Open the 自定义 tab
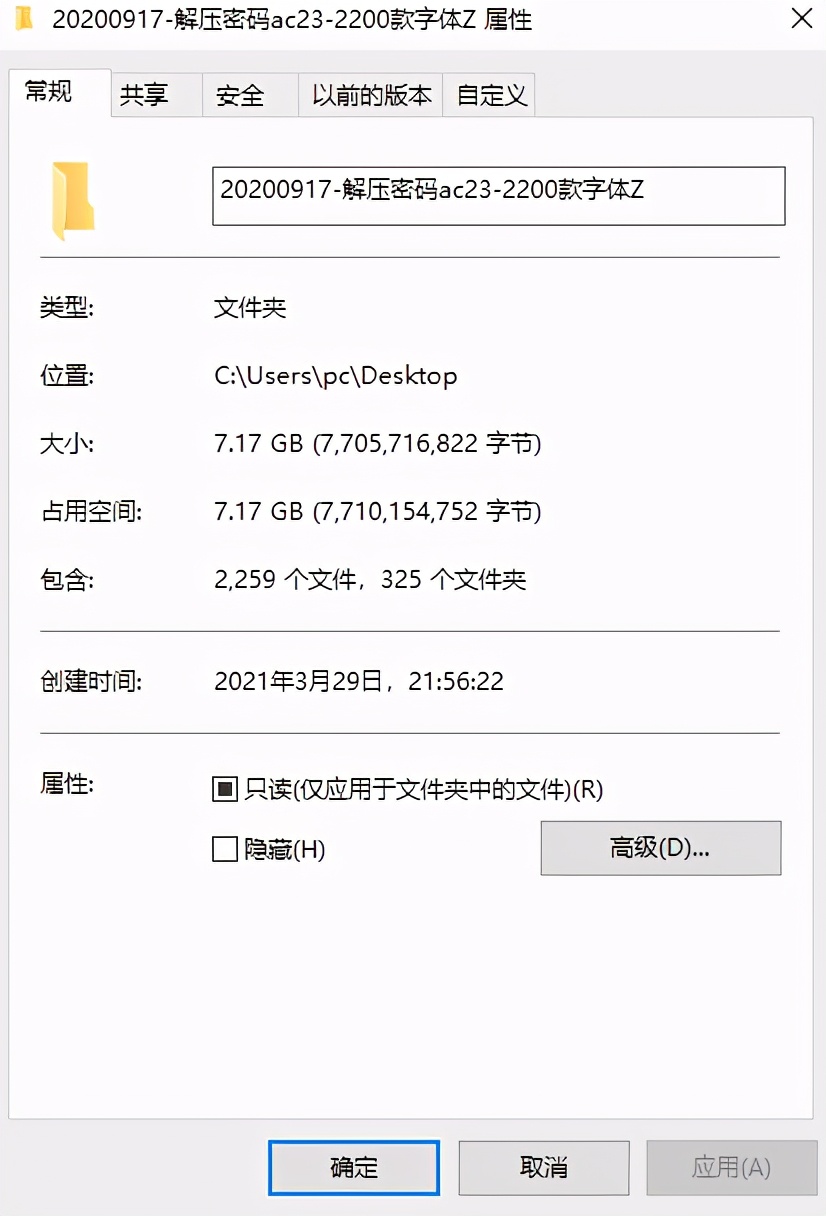Viewport: 826px width, 1216px height. pyautogui.click(x=489, y=94)
